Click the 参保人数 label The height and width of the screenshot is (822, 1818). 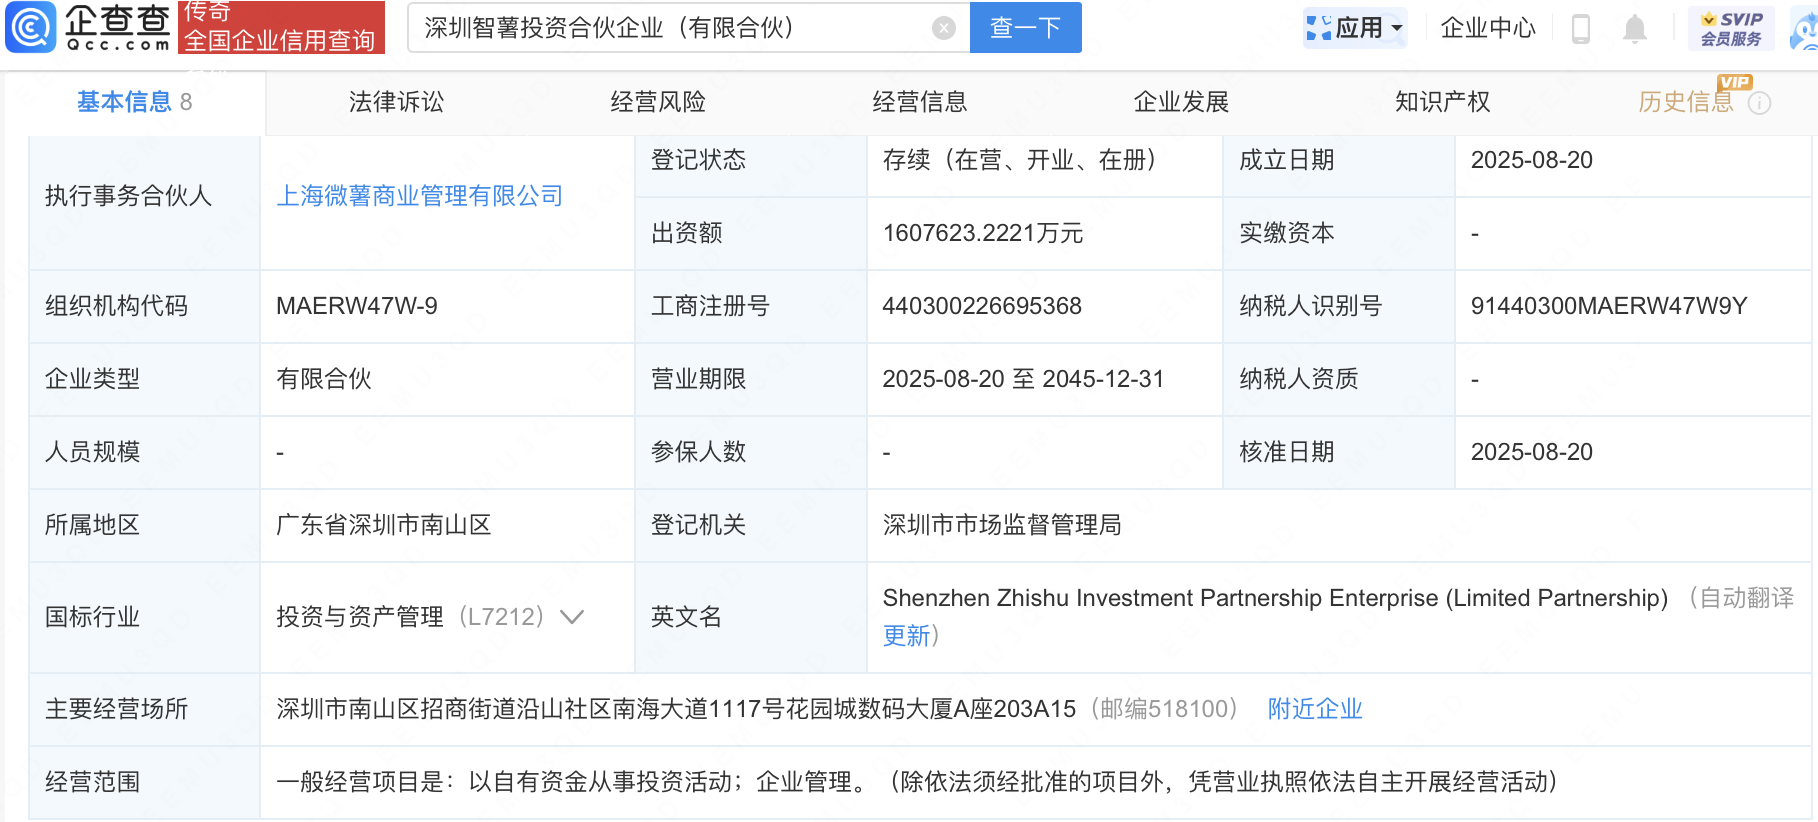click(x=699, y=452)
